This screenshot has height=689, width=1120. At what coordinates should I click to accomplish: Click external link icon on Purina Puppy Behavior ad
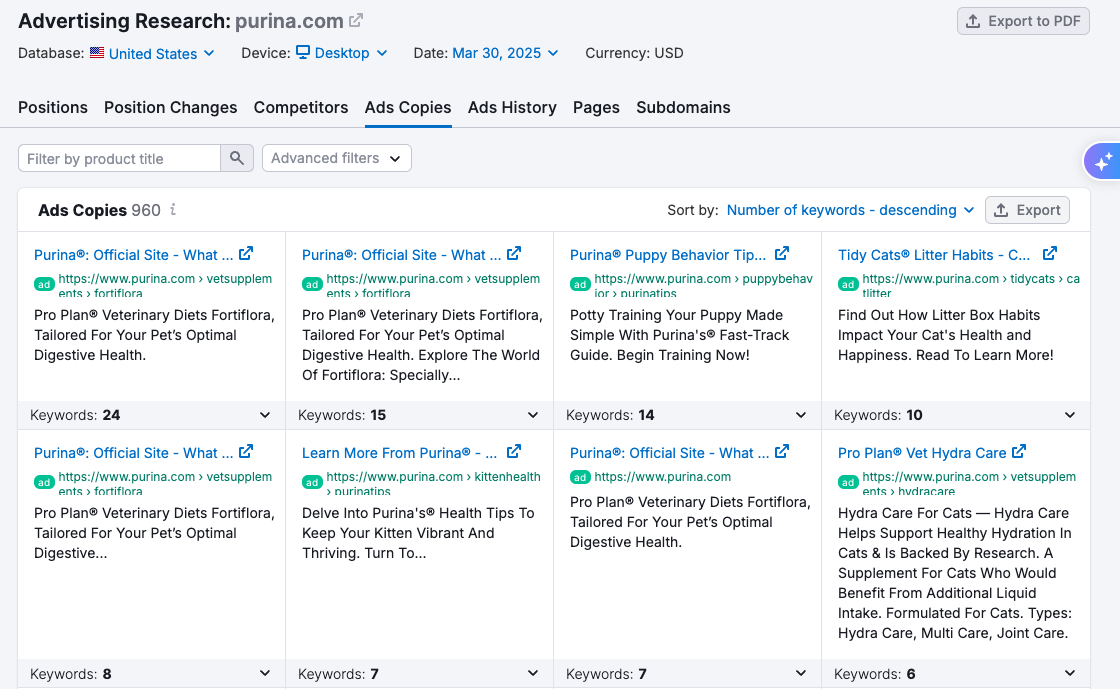[x=781, y=254]
